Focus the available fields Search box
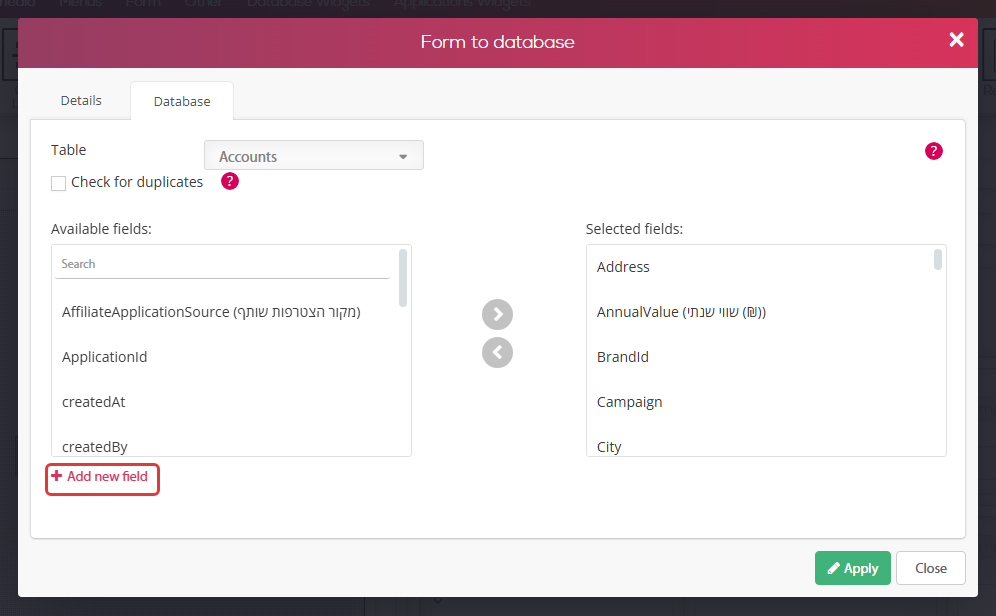The height and width of the screenshot is (616, 996). (222, 264)
